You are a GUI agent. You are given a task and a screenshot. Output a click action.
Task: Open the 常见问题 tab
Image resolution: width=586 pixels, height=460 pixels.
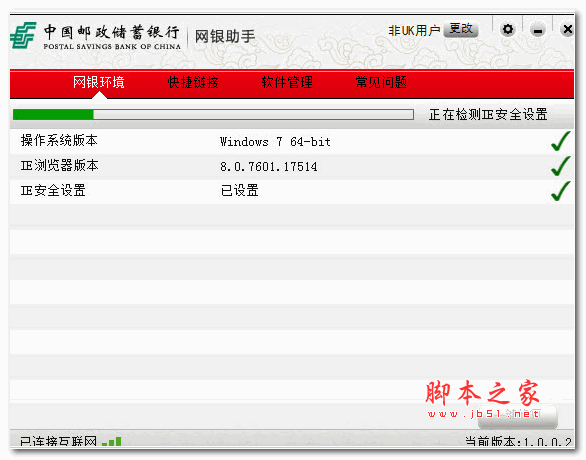click(x=381, y=82)
